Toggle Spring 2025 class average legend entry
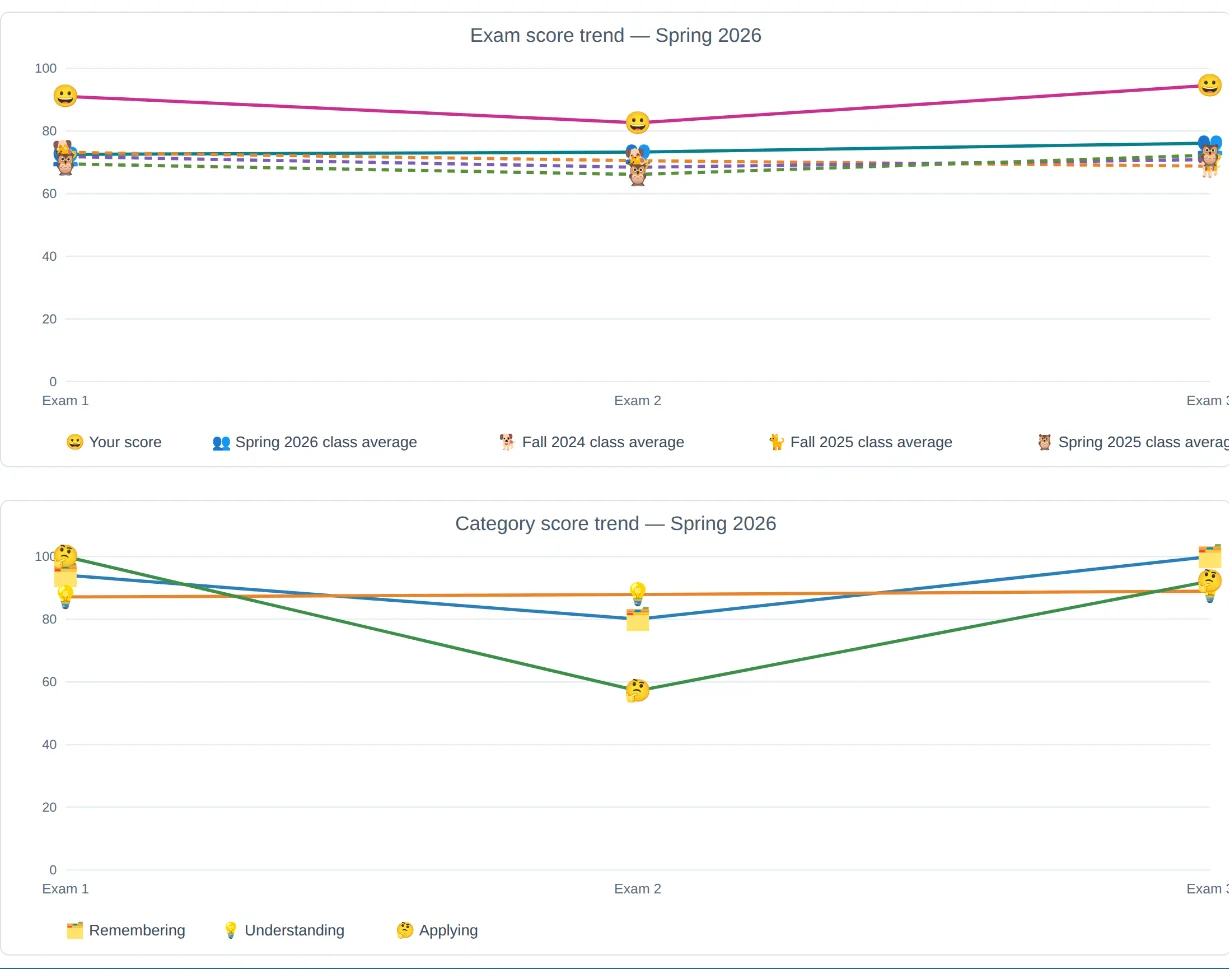The width and height of the screenshot is (1229, 969). pyautogui.click(x=1131, y=442)
